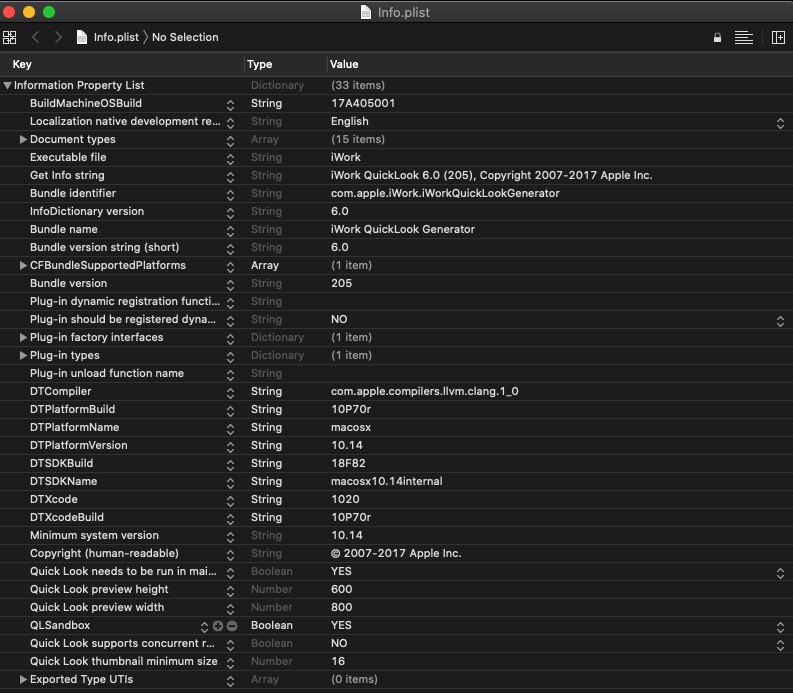Viewport: 793px width, 693px height.
Task: Remove the QLSandbox row
Action: click(x=232, y=626)
